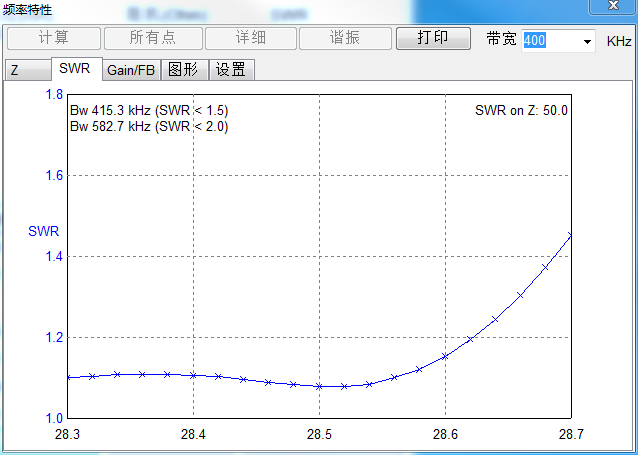This screenshot has width=638, height=455.
Task: Click the 频率特性 window title
Action: [x=28, y=9]
